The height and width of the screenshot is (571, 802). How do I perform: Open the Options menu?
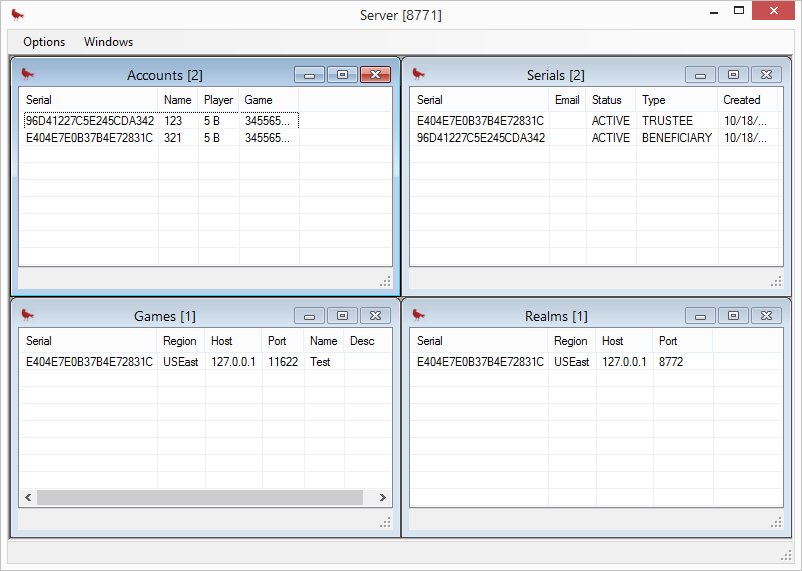pos(44,42)
